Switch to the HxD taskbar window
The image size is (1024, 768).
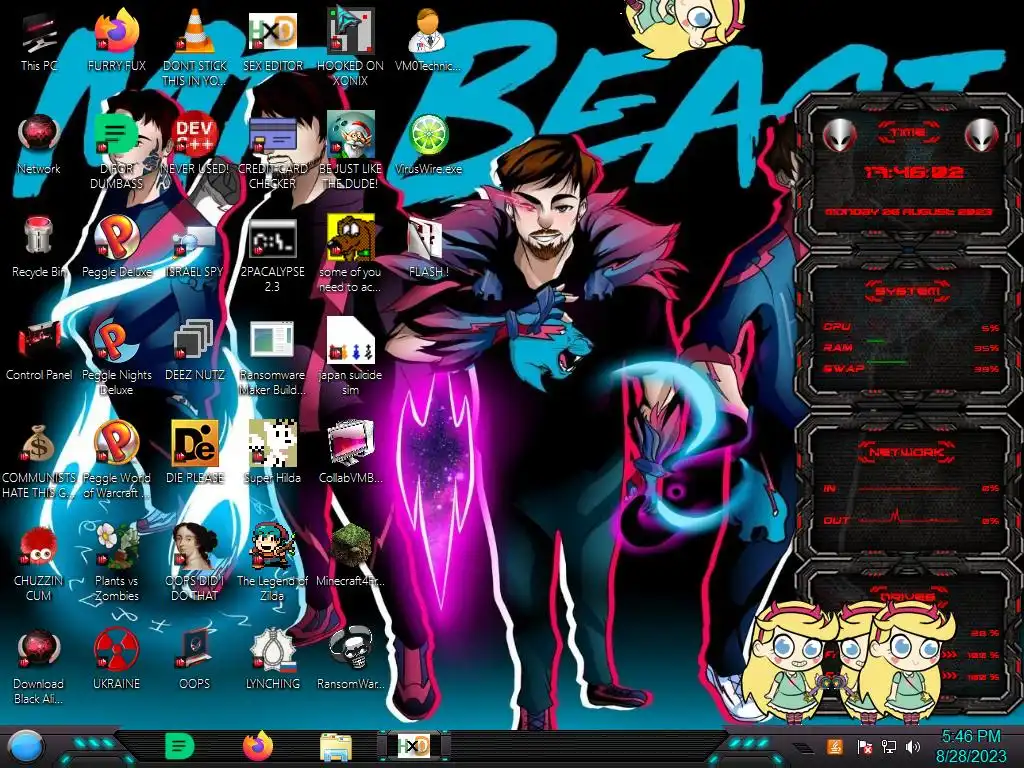click(x=413, y=746)
